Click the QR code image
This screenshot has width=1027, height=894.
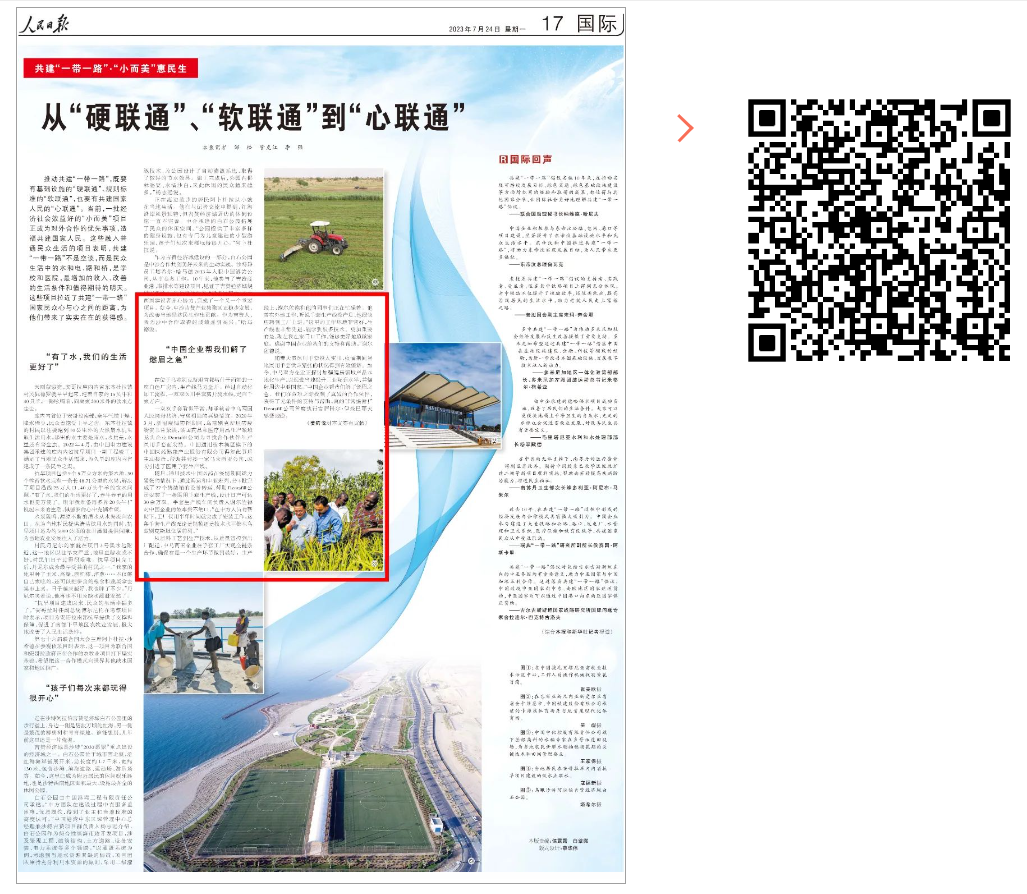point(879,230)
